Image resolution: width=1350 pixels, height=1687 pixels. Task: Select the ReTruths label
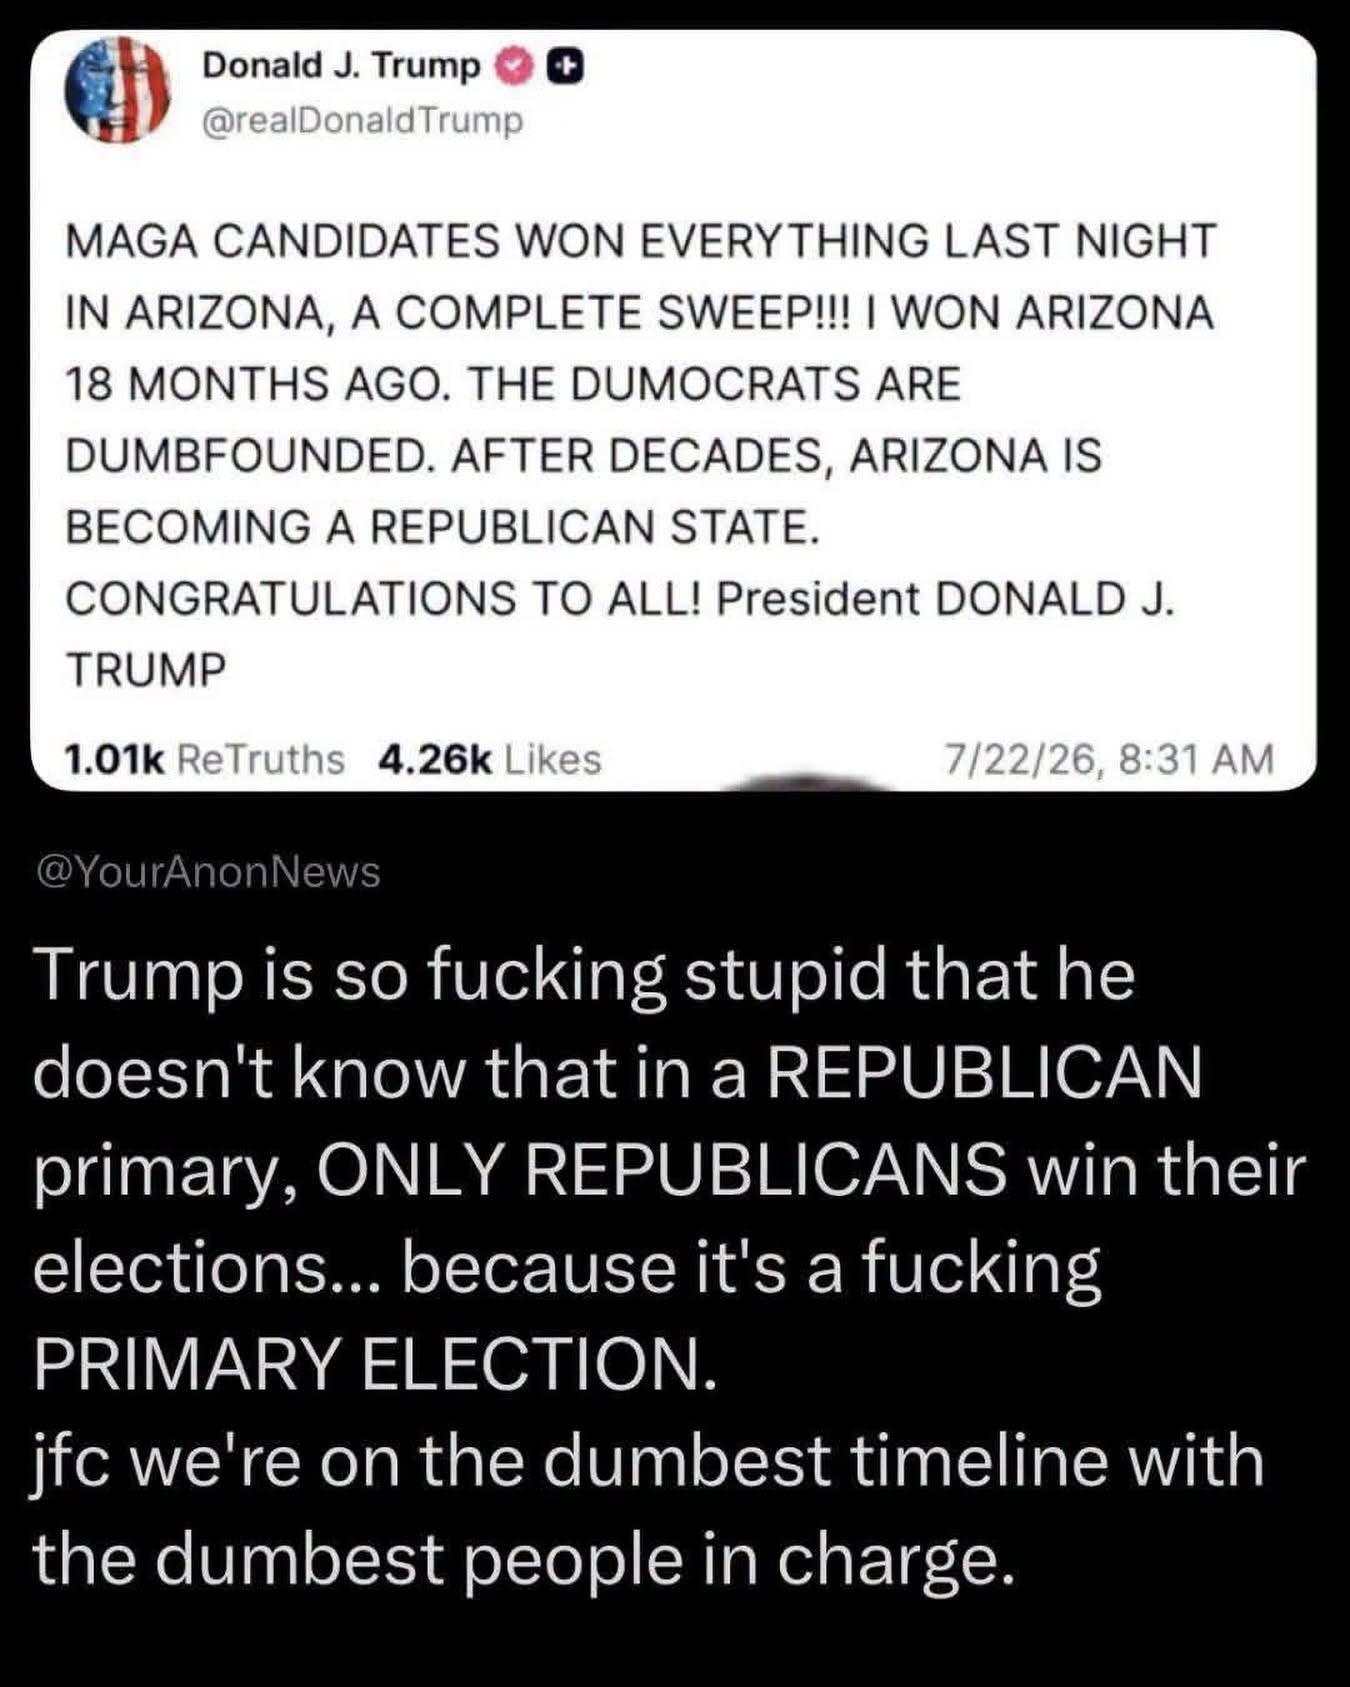[x=260, y=760]
